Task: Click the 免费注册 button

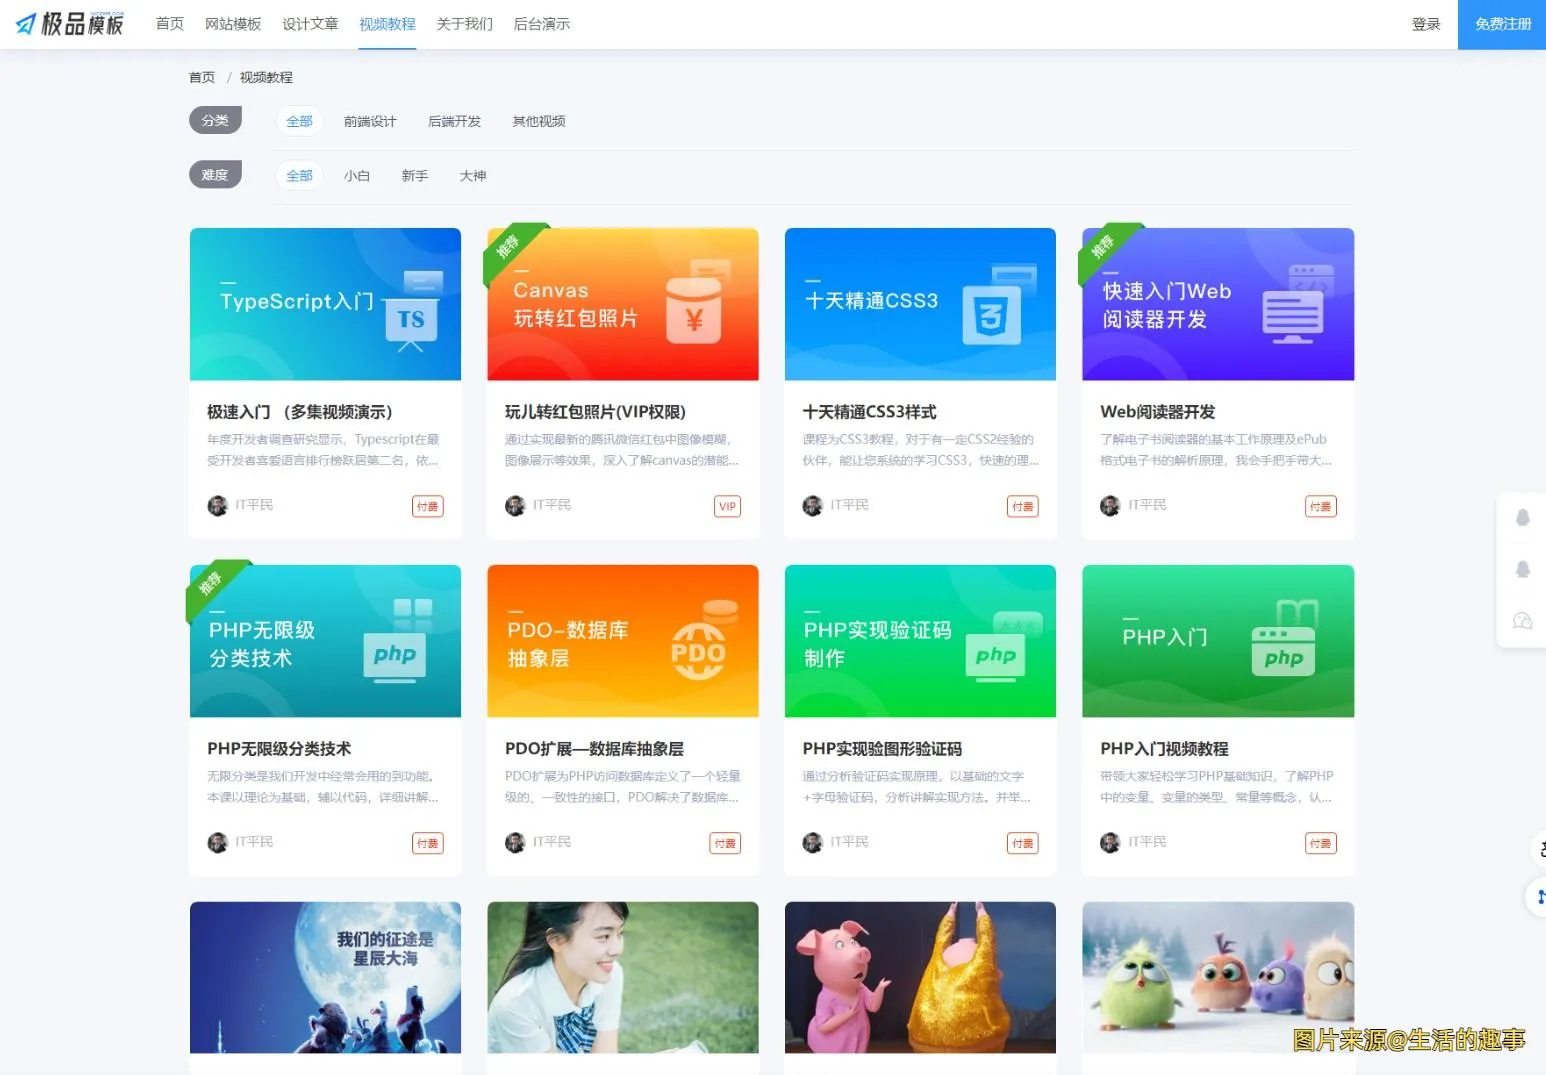Action: coord(1500,23)
